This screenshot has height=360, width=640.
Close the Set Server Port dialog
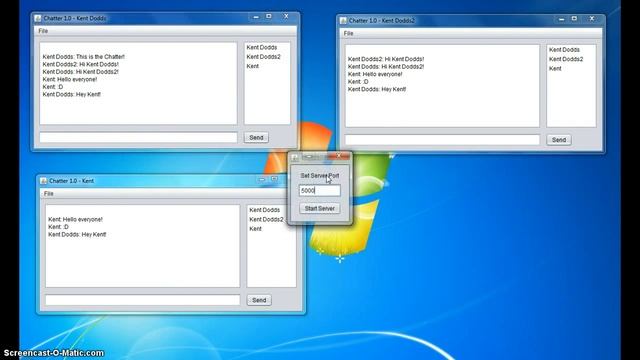click(x=338, y=156)
